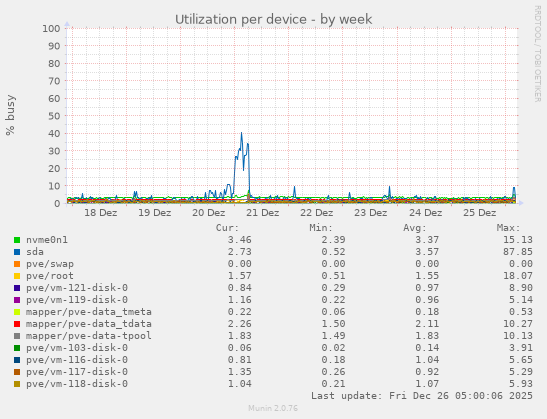Click the 18 Dez x-axis label
This screenshot has height=419, width=547.
point(100,213)
